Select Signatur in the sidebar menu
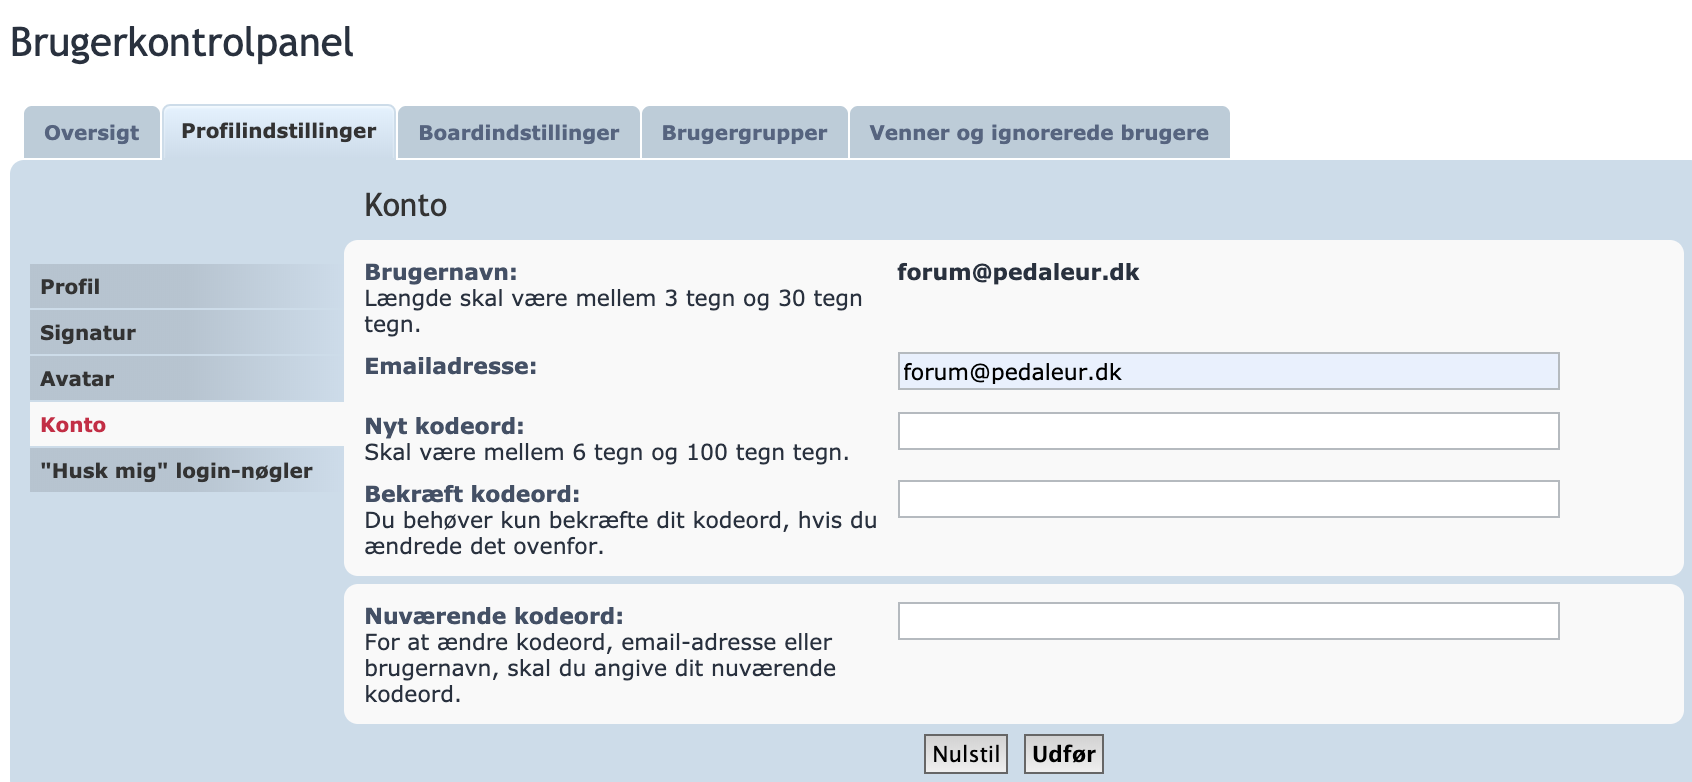Viewport: 1692px width, 782px height. pyautogui.click(x=88, y=333)
